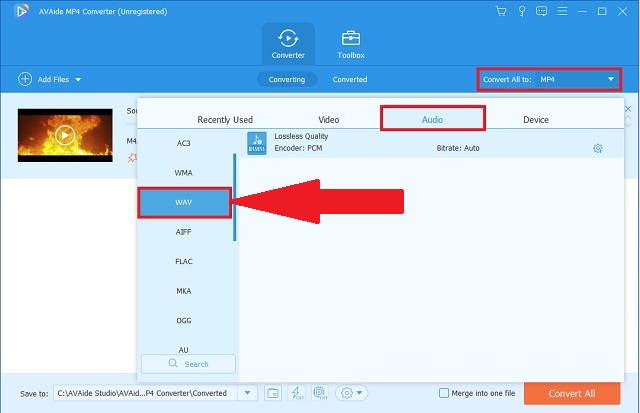Click the Convert All button
The image size is (640, 413).
[572, 393]
